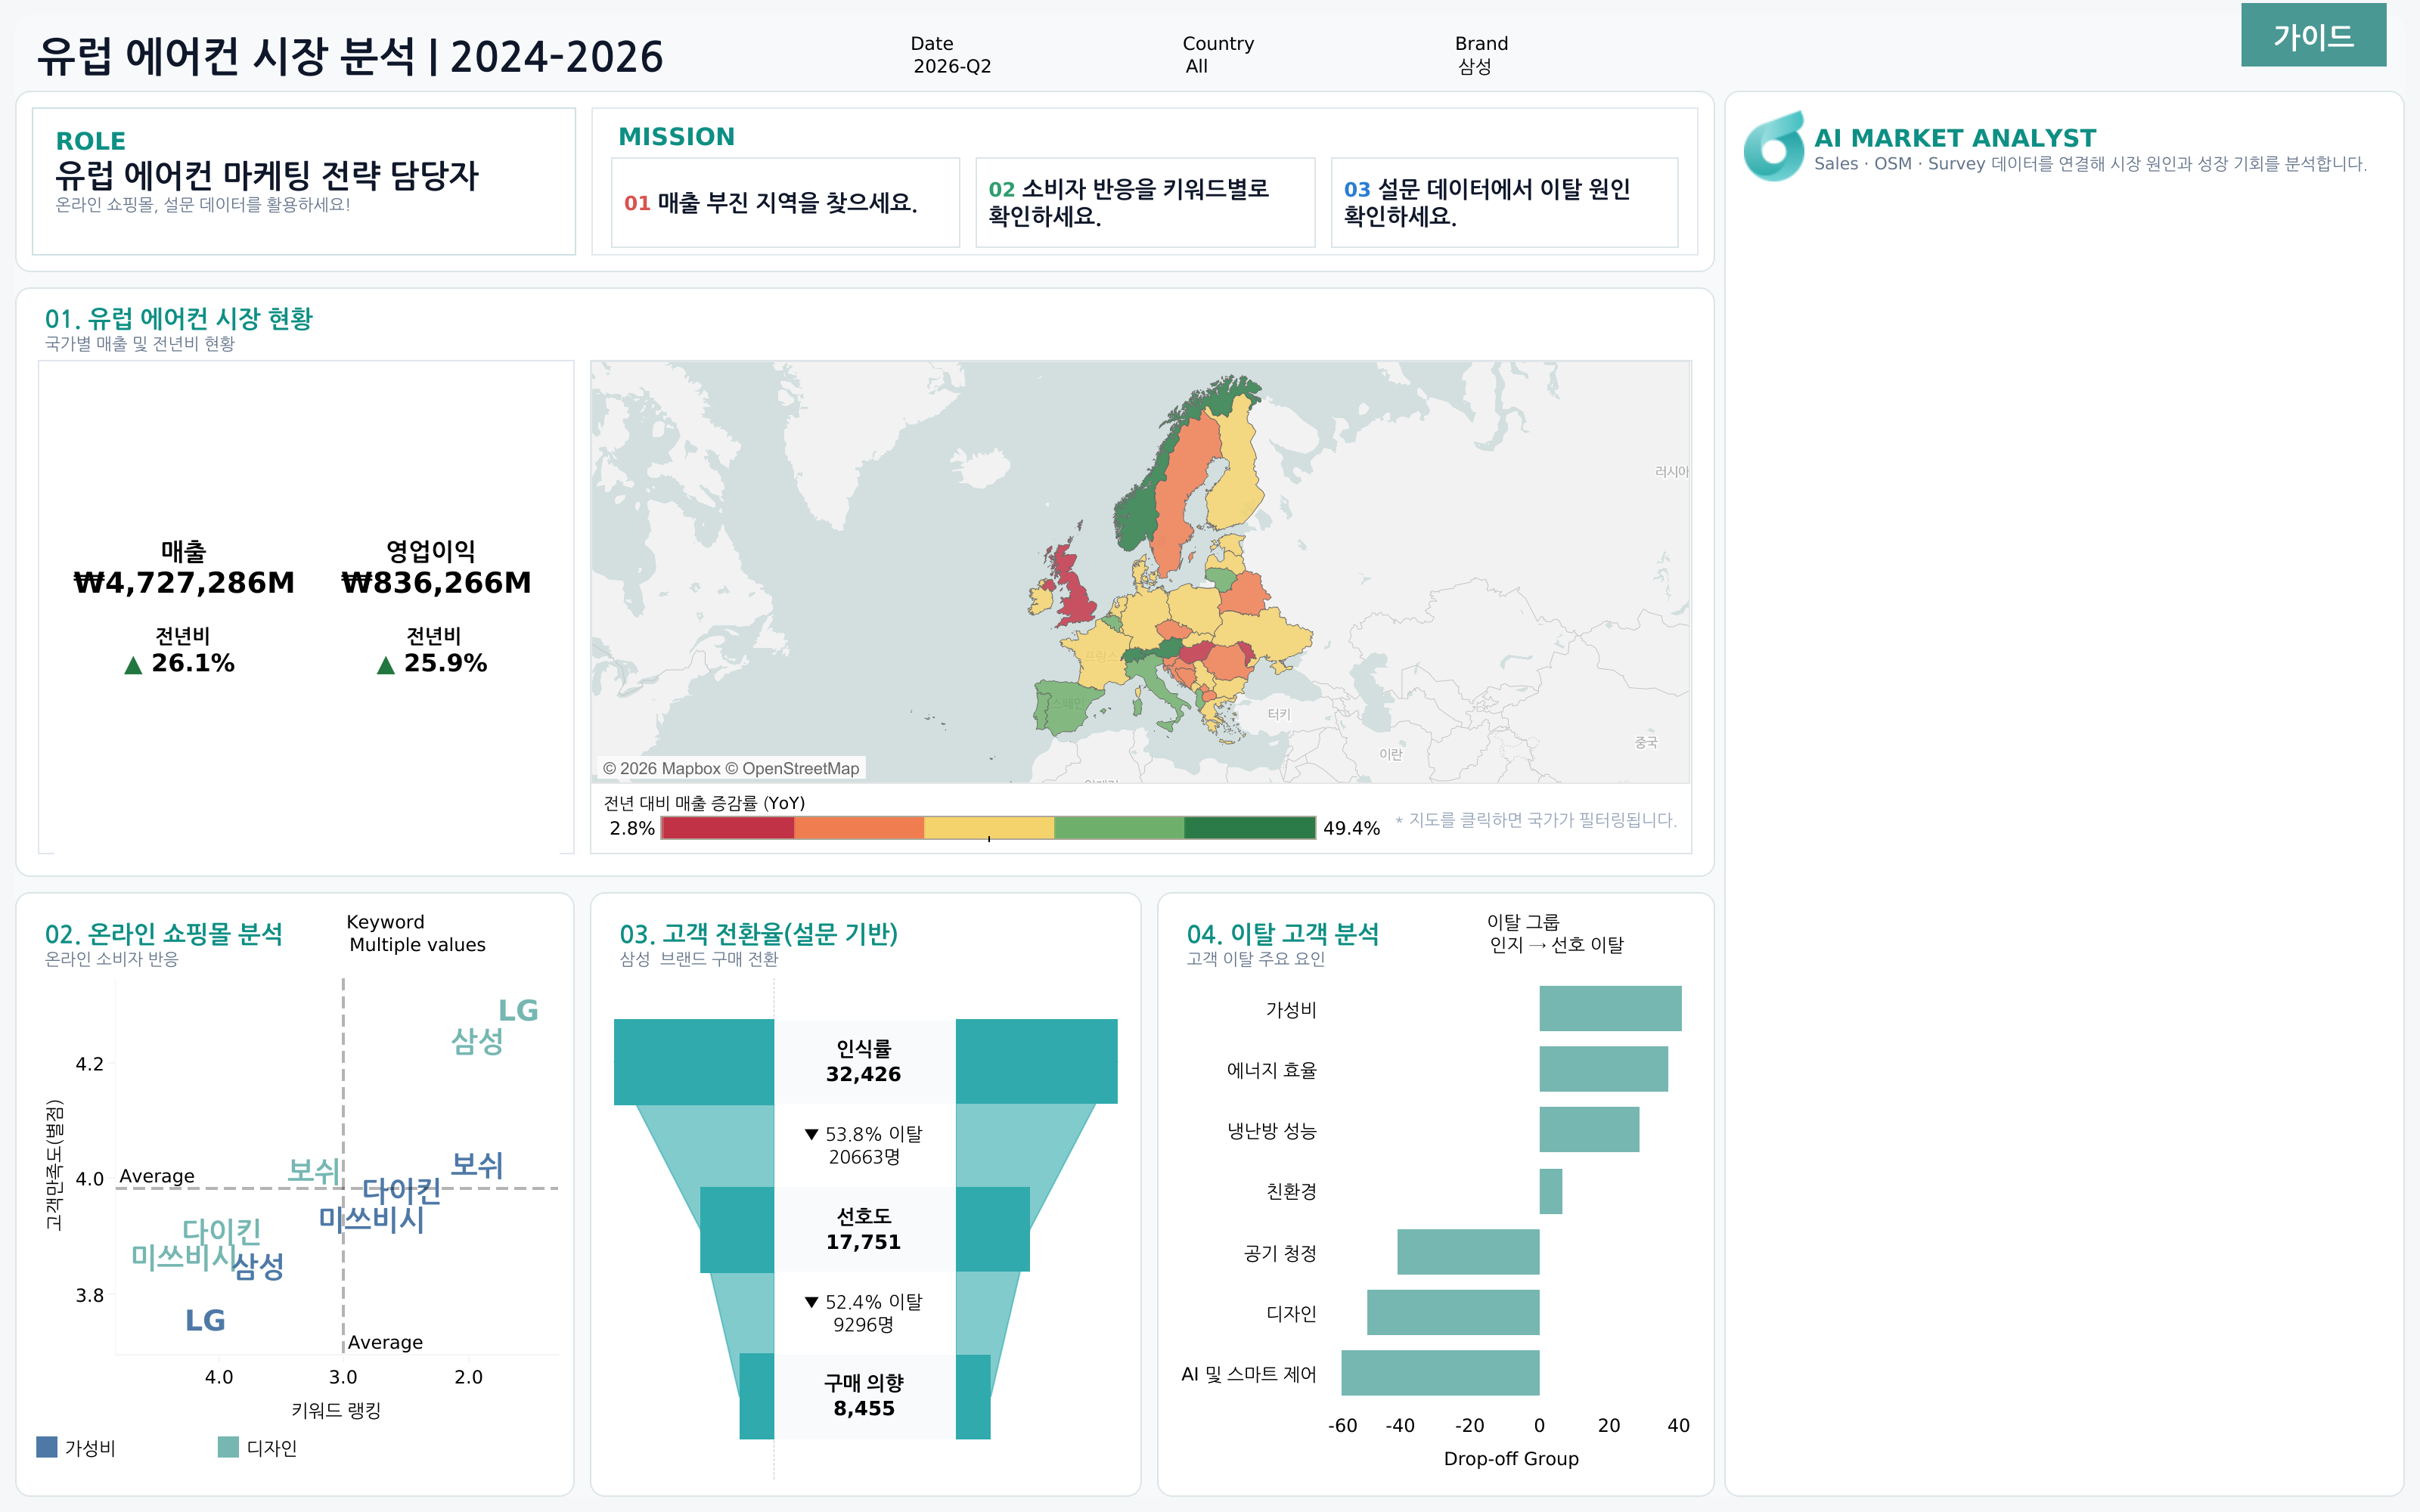Viewport: 2420px width, 1512px height.
Task: Select mission 03 설문 데이터 이탈 원인 card
Action: pyautogui.click(x=1504, y=202)
